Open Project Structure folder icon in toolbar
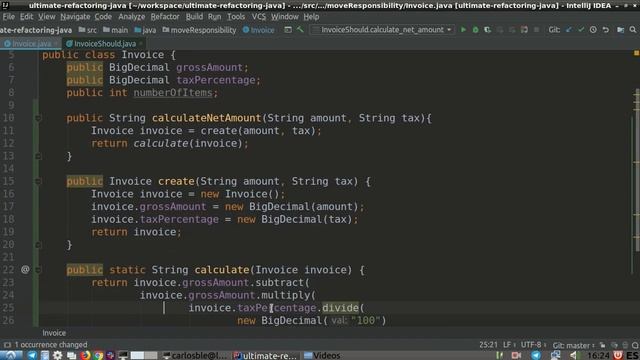The width and height of the screenshot is (640, 360). coord(620,30)
